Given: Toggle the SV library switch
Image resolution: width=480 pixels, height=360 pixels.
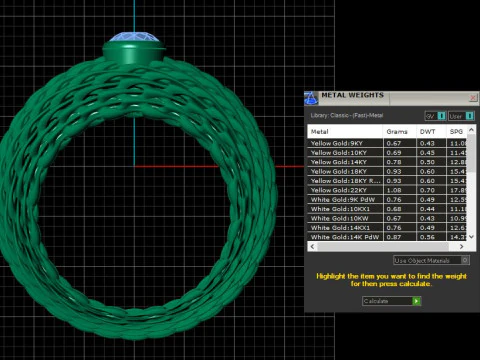Looking at the screenshot, I should coord(435,116).
